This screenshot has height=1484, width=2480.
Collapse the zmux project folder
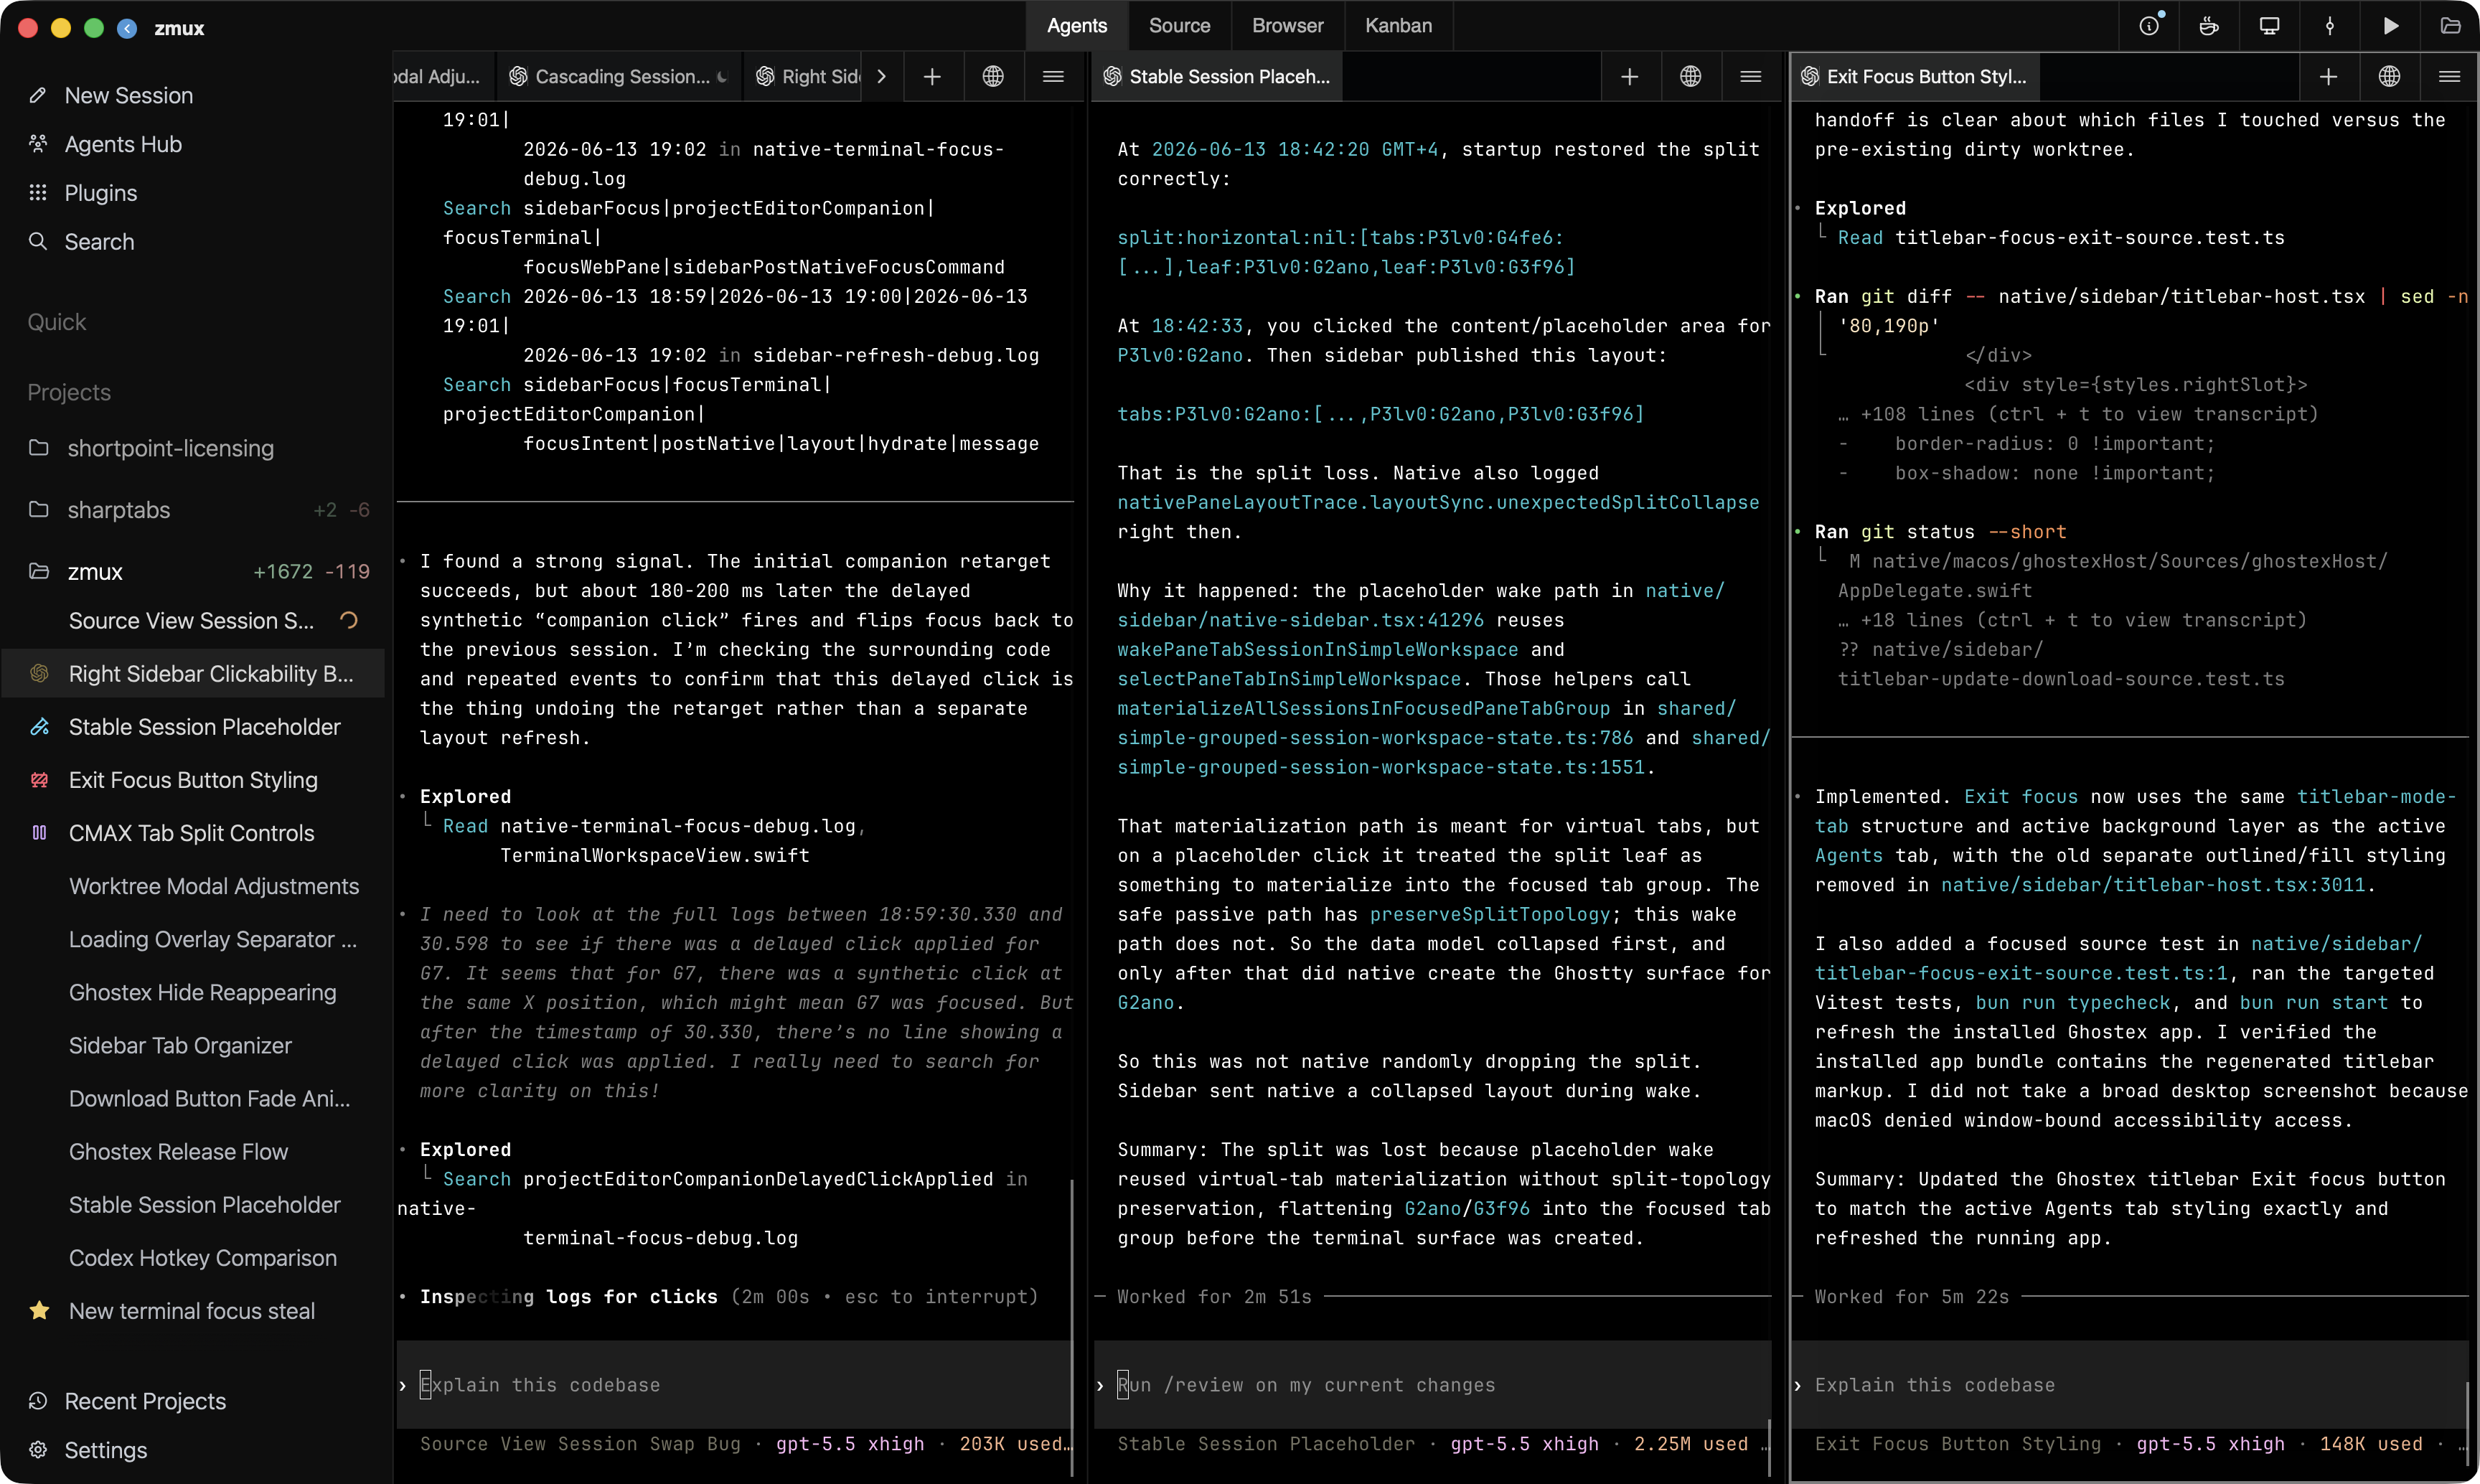pyautogui.click(x=38, y=571)
